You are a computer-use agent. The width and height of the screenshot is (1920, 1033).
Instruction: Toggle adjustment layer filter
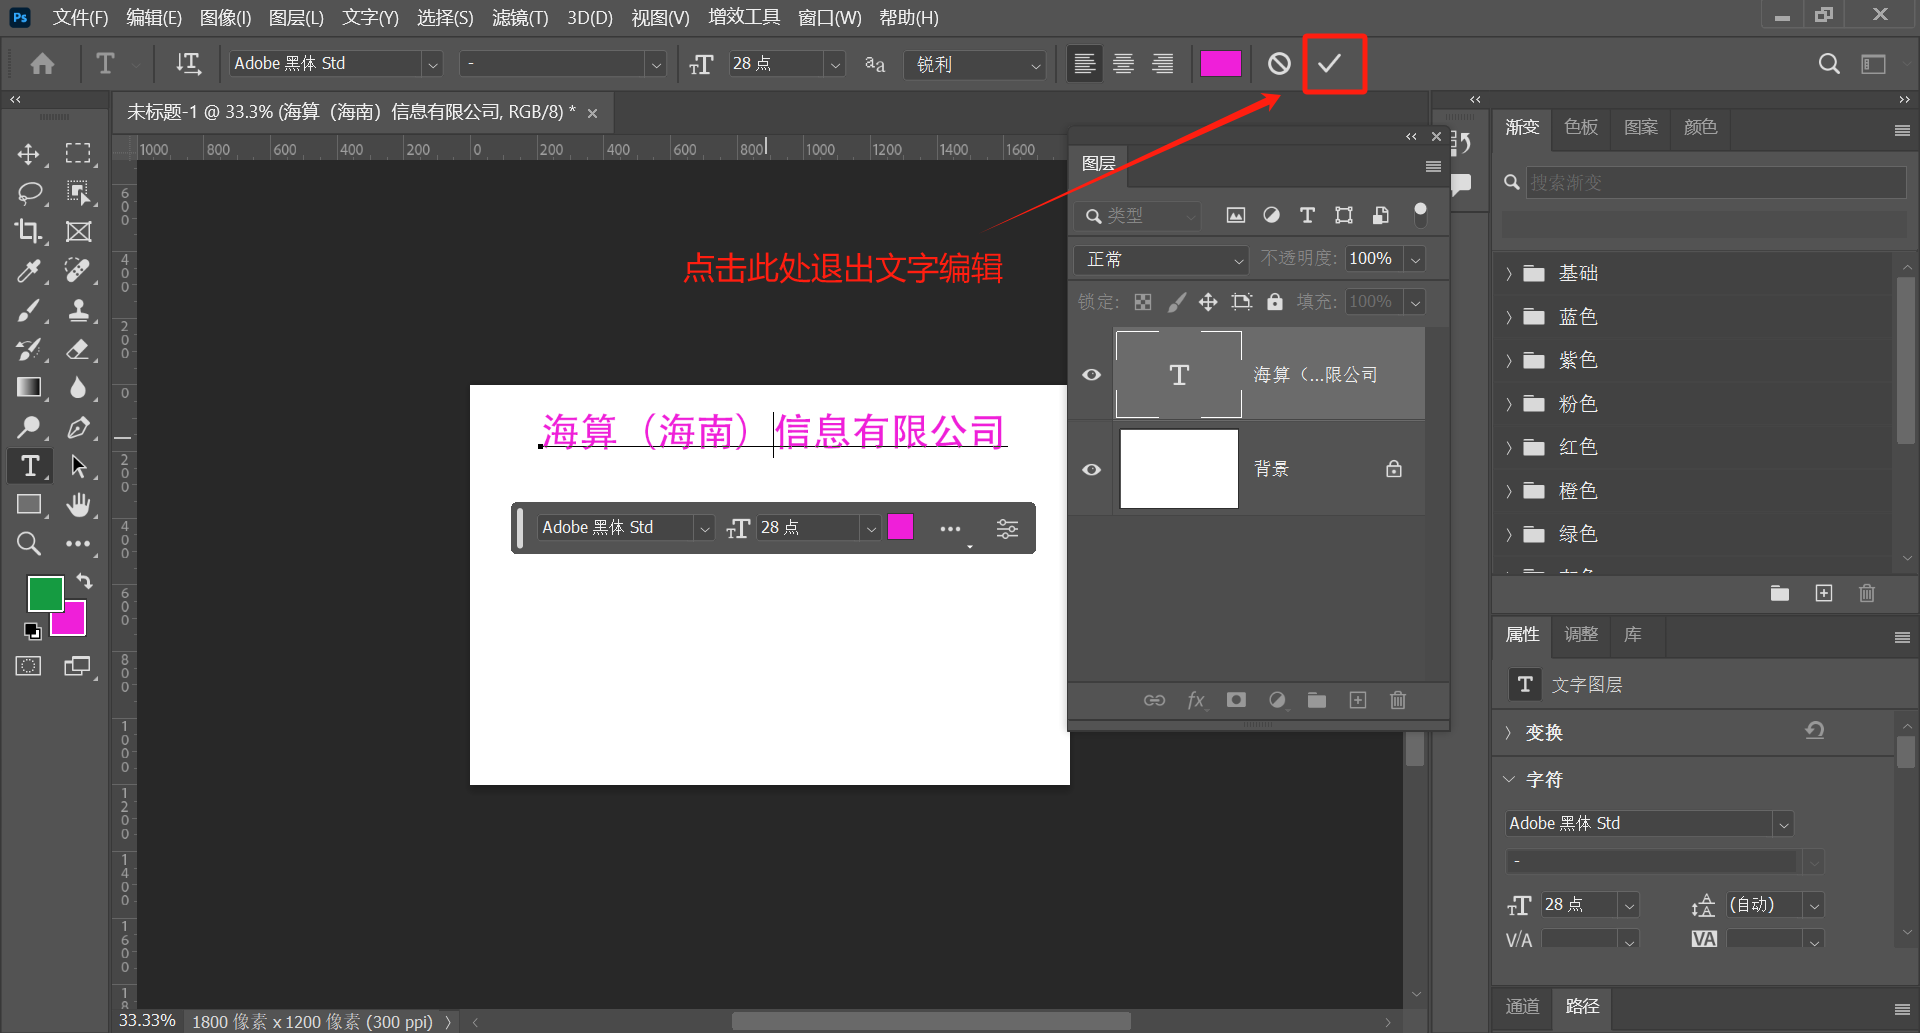tap(1271, 215)
